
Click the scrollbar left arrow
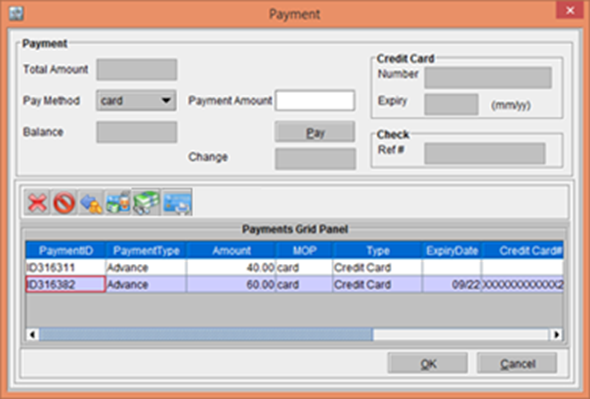pos(32,334)
